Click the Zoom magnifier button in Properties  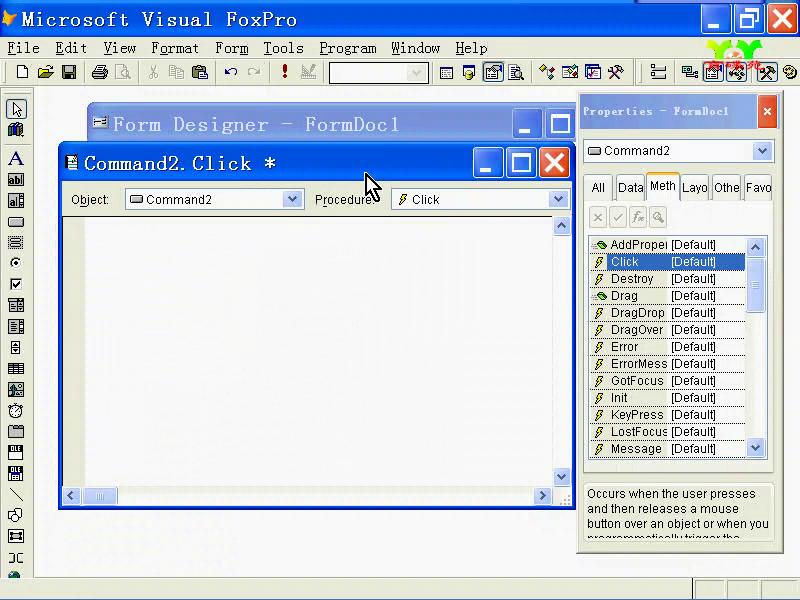[x=658, y=218]
